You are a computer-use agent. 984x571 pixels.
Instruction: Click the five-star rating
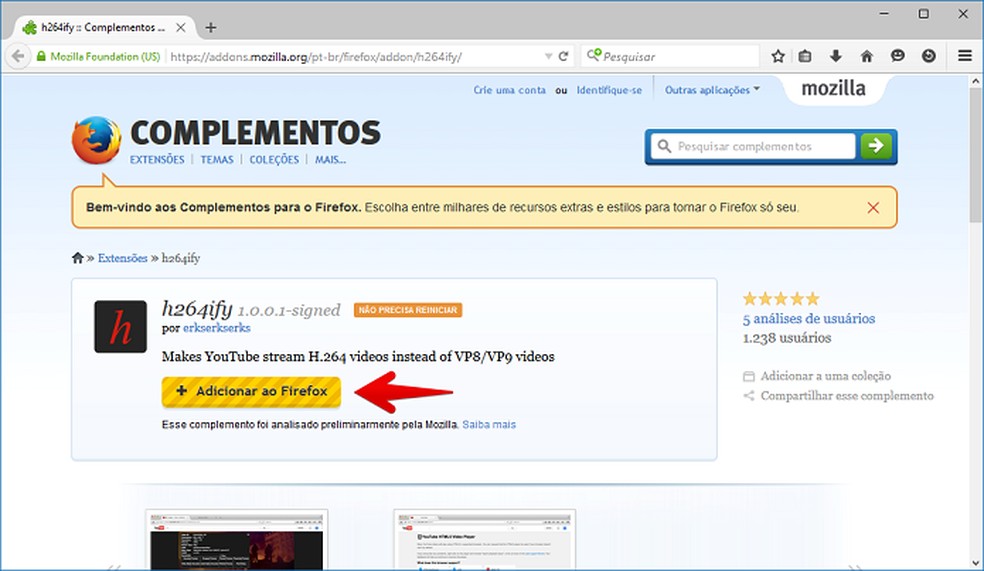pyautogui.click(x=781, y=299)
